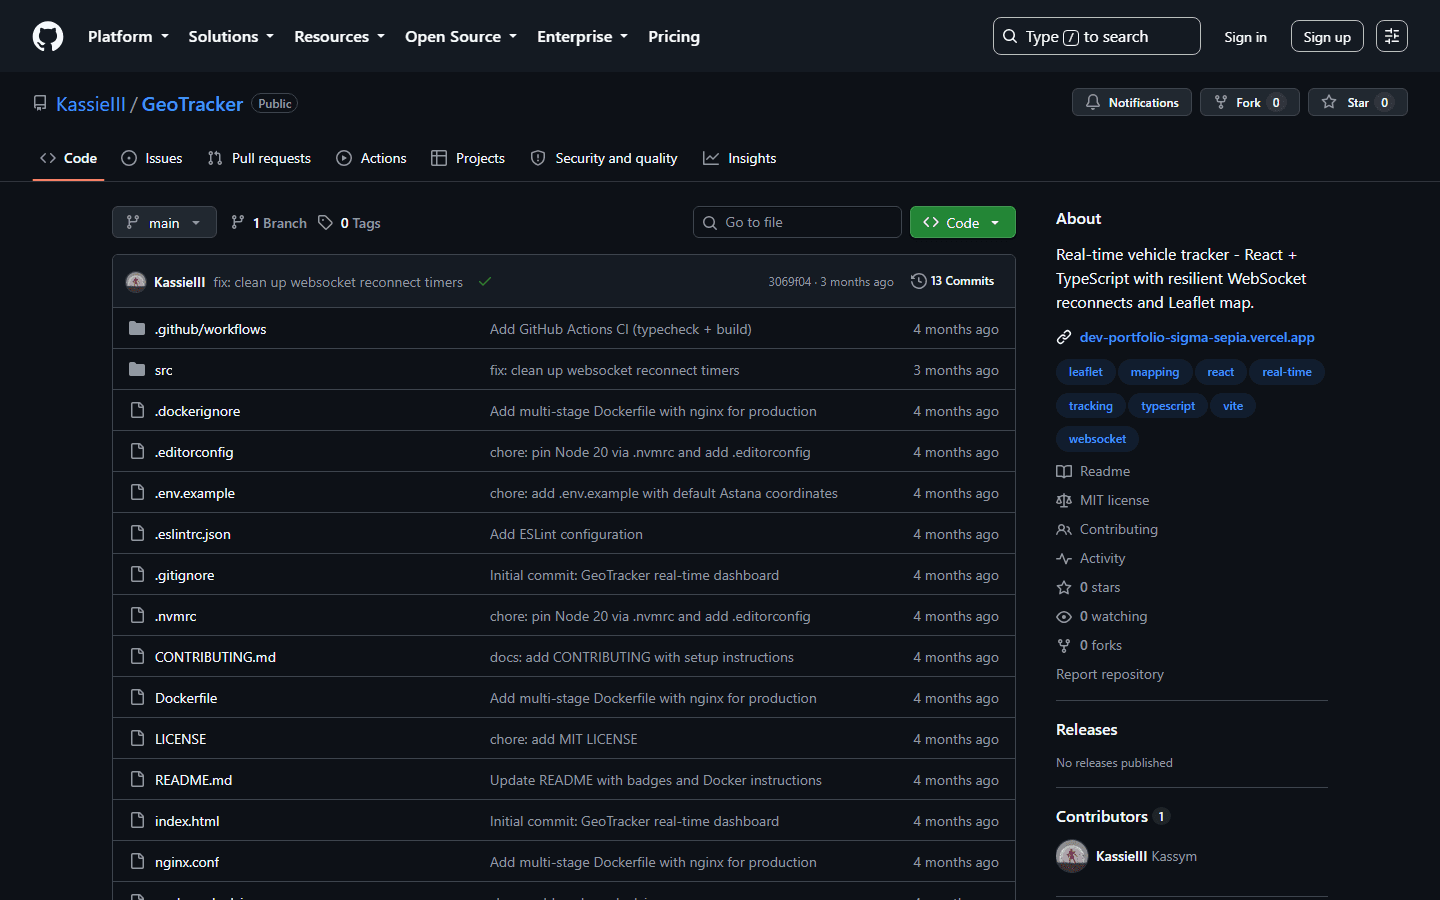Open the CONTRIBUTING.md file
This screenshot has width=1440, height=900.
(x=215, y=657)
